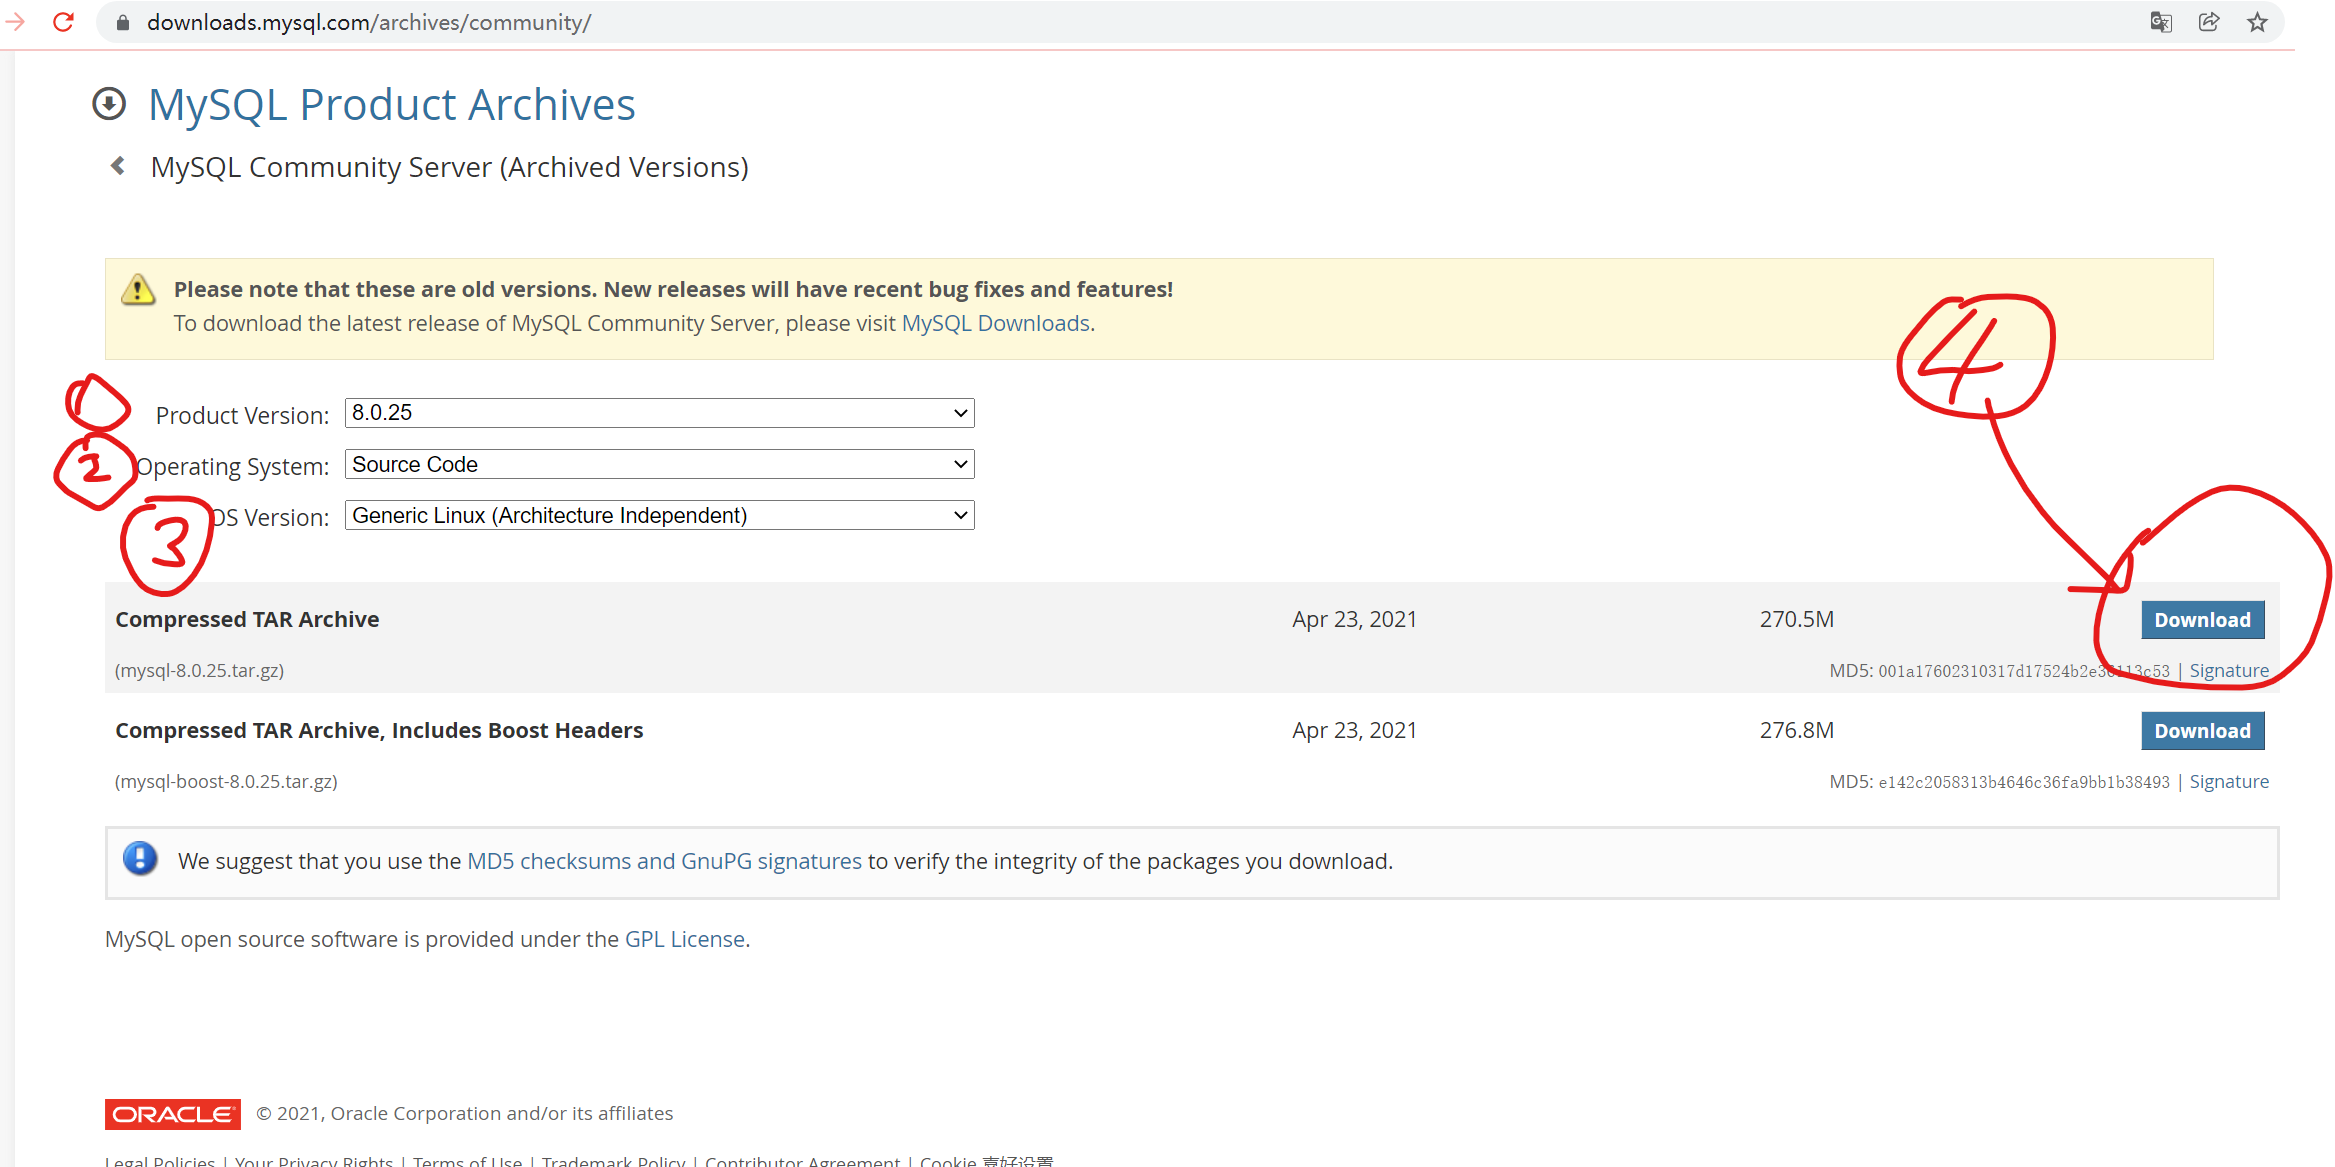Viewport: 2335px width, 1167px height.
Task: Click 'Compressed TAR Archive, Includes Boost Headers' text
Action: tap(379, 730)
